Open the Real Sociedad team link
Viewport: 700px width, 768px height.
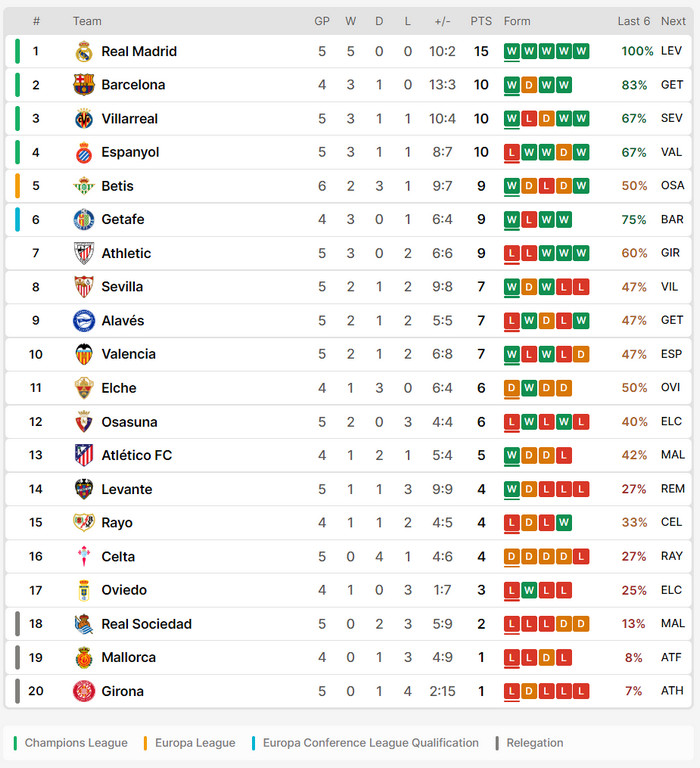click(x=146, y=624)
